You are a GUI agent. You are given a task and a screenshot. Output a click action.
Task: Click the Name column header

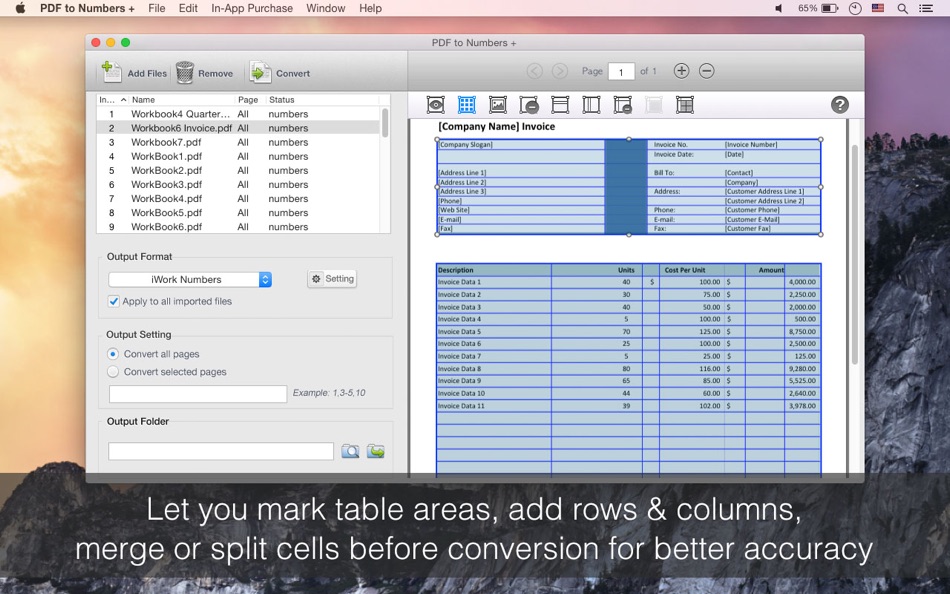tap(182, 99)
